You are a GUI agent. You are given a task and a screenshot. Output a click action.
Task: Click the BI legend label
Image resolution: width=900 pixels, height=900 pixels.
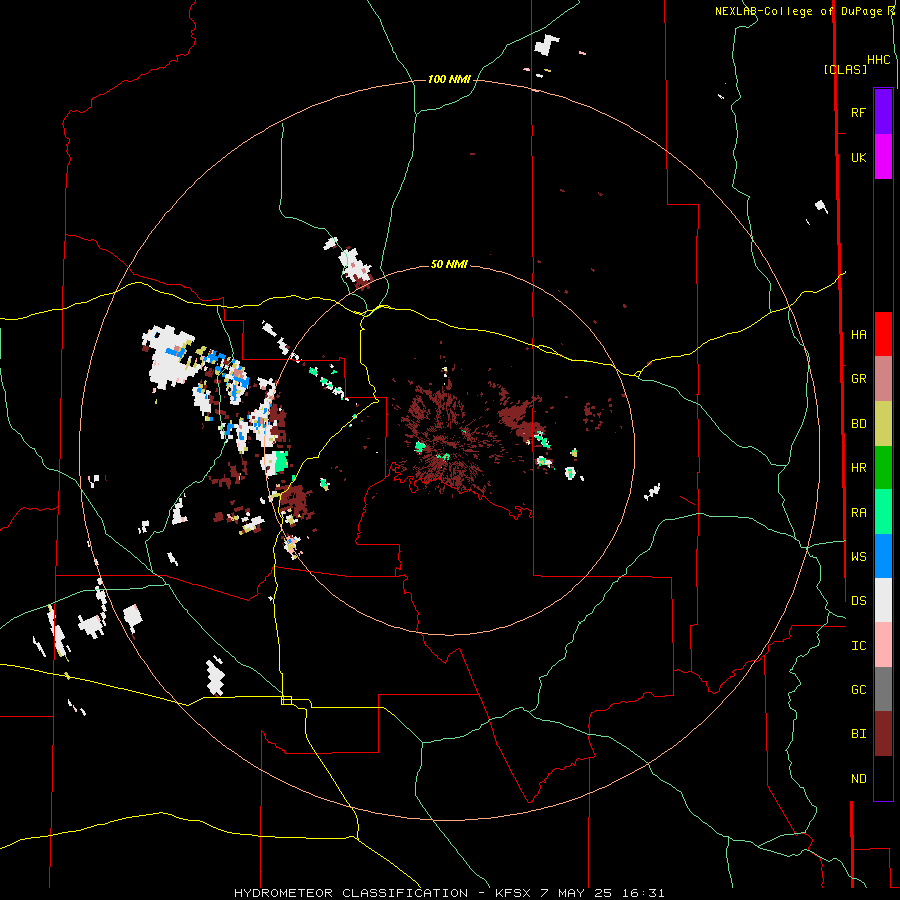tap(858, 734)
